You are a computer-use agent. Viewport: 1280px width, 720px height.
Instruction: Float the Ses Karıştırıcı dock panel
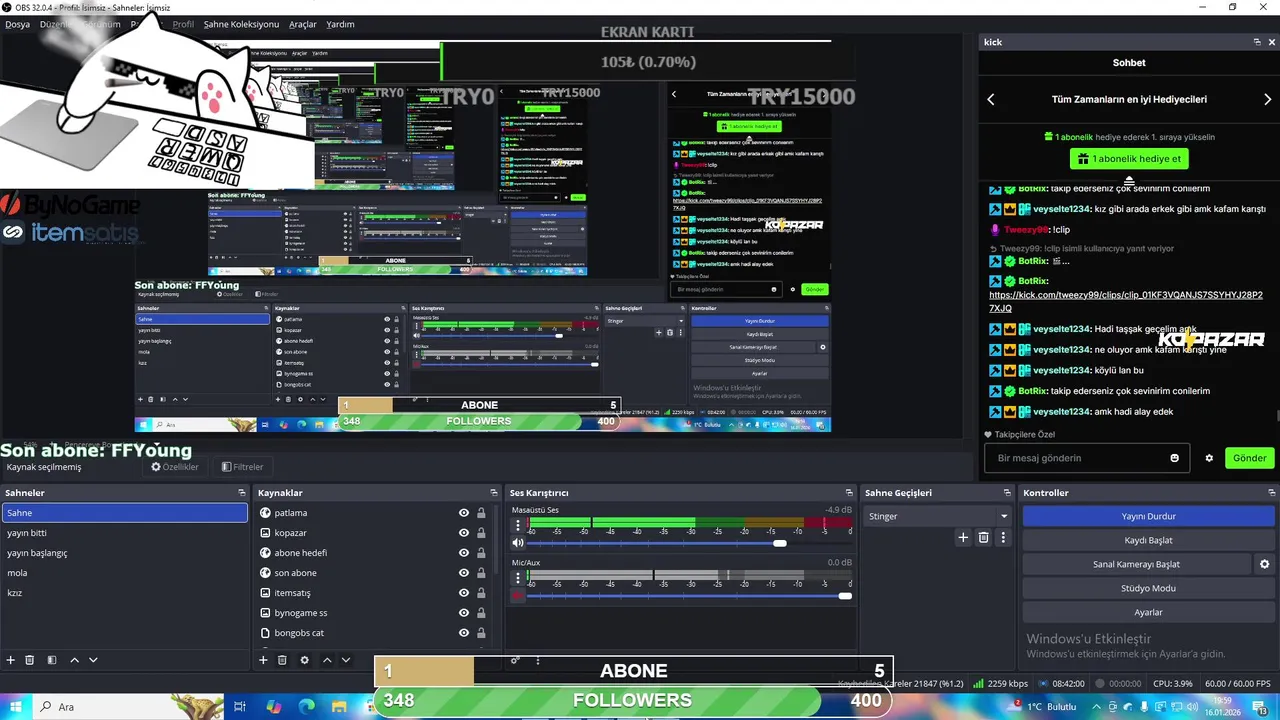[849, 493]
